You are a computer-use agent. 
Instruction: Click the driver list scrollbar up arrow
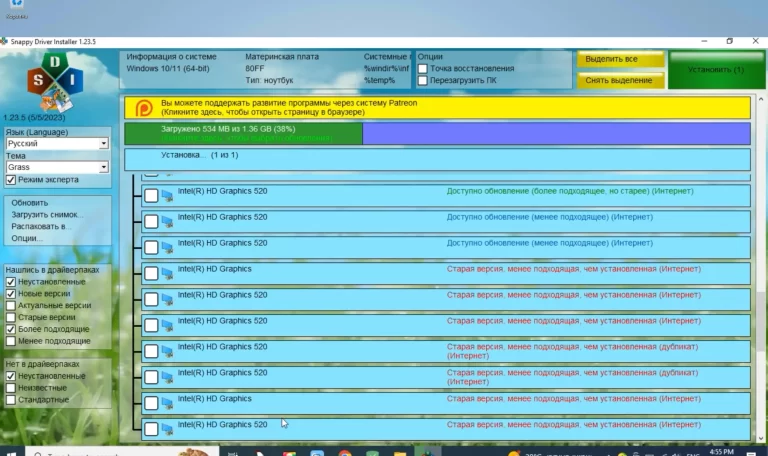pyautogui.click(x=761, y=99)
